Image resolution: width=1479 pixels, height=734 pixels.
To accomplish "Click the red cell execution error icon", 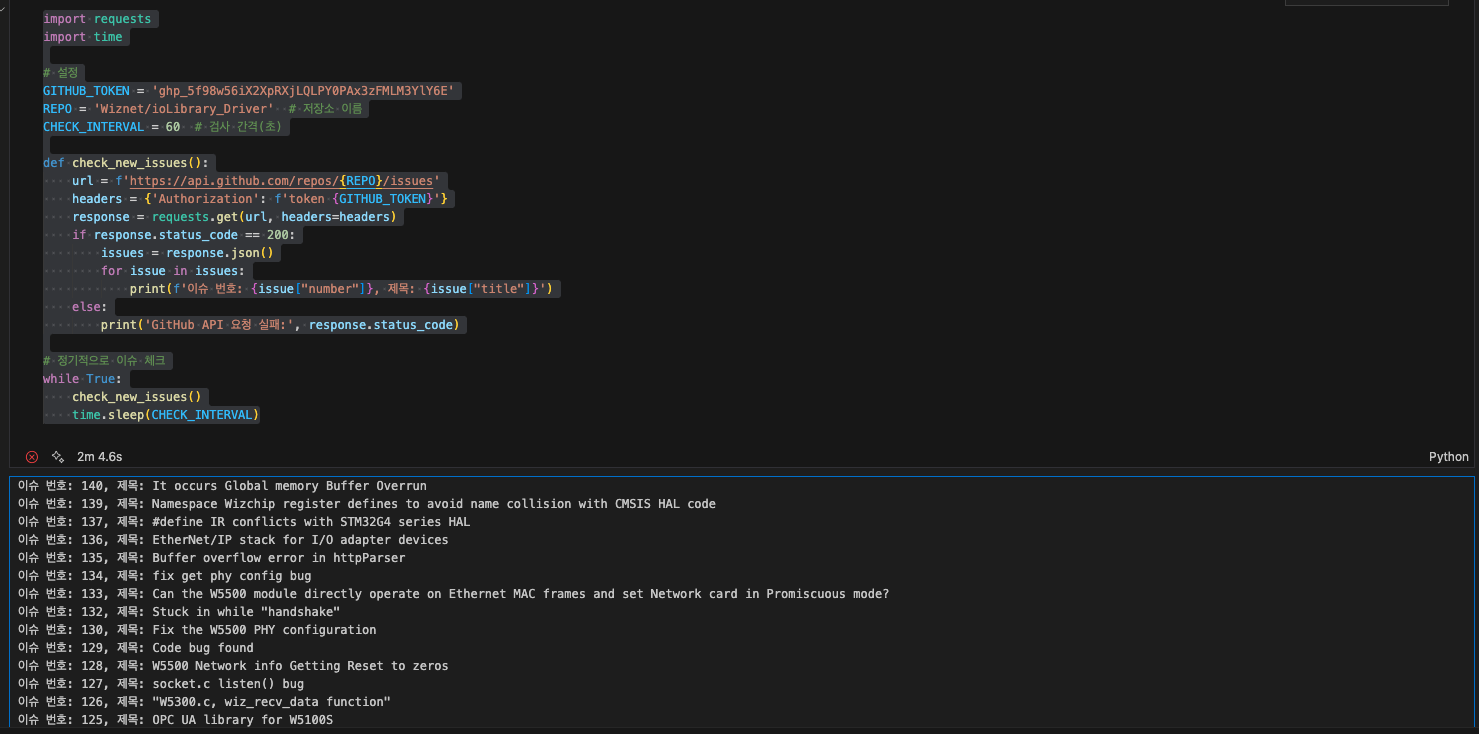I will 32,456.
